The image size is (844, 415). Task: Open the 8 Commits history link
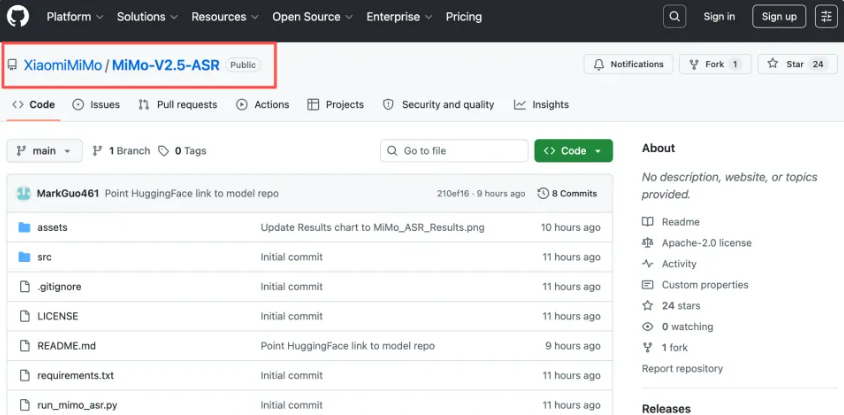[x=567, y=193]
